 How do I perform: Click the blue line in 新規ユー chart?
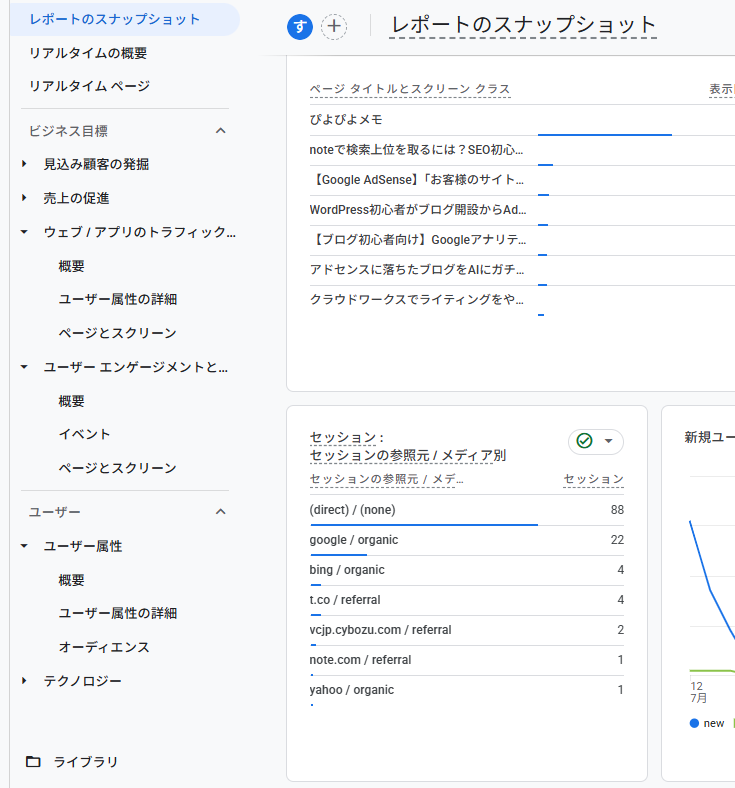710,589
